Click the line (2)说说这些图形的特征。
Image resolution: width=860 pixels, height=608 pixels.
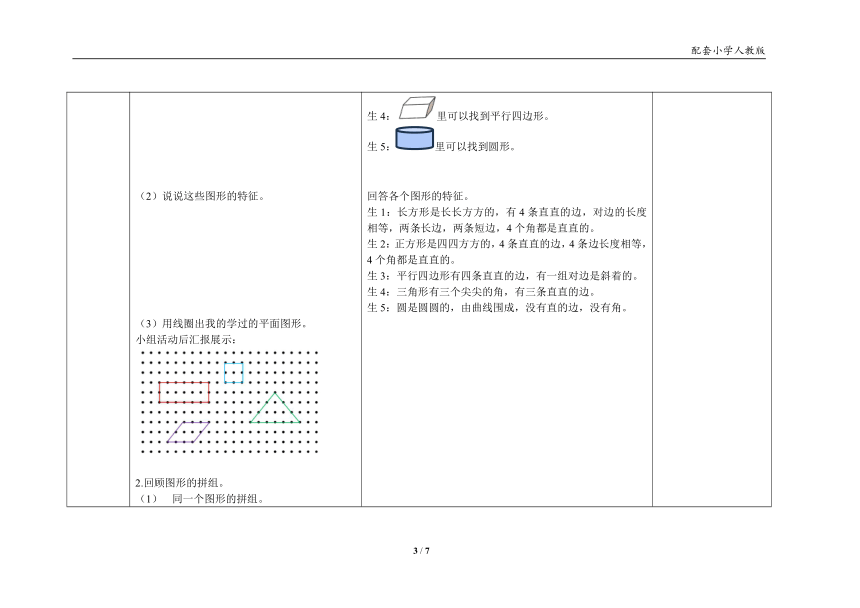point(201,196)
